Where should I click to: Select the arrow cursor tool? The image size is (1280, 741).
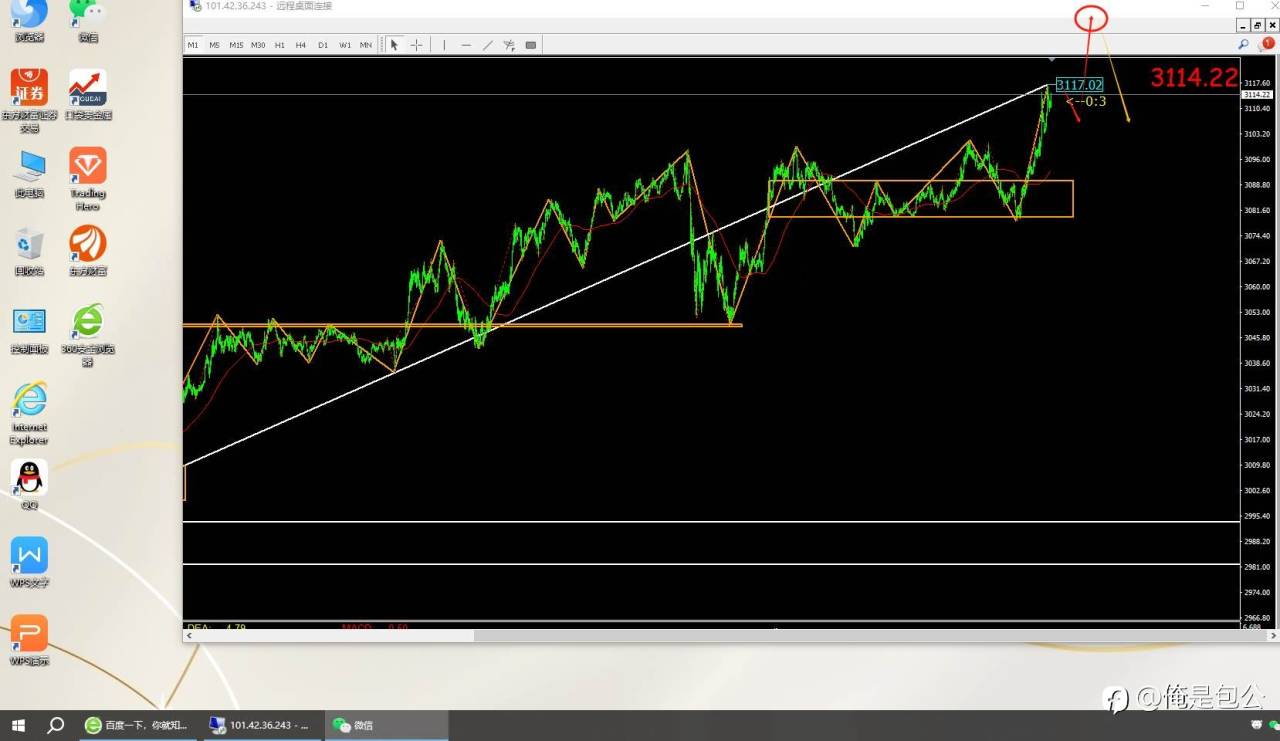click(x=394, y=45)
